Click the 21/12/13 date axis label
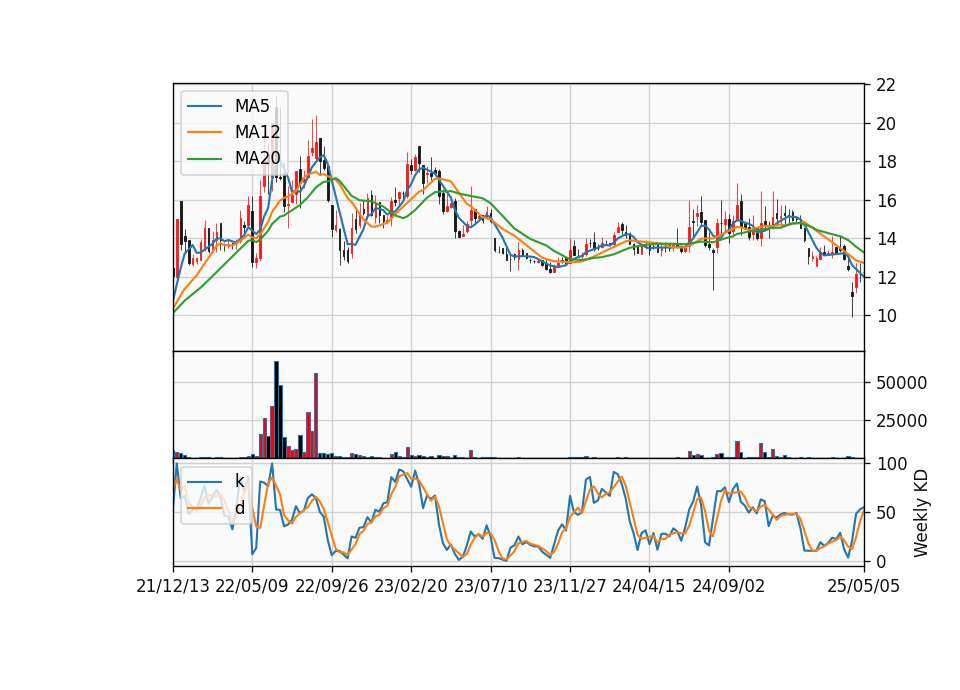960x690 pixels. pos(173,587)
